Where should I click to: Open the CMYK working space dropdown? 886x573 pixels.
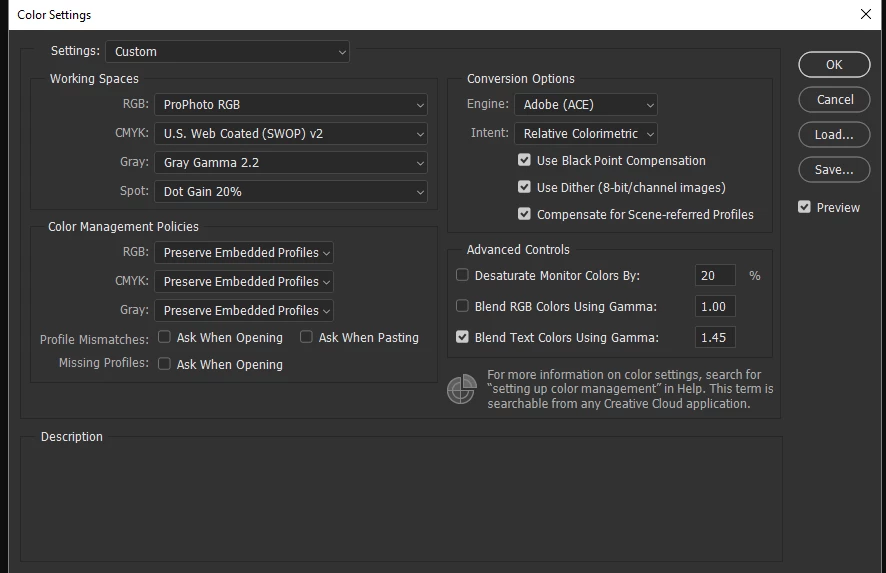click(290, 133)
